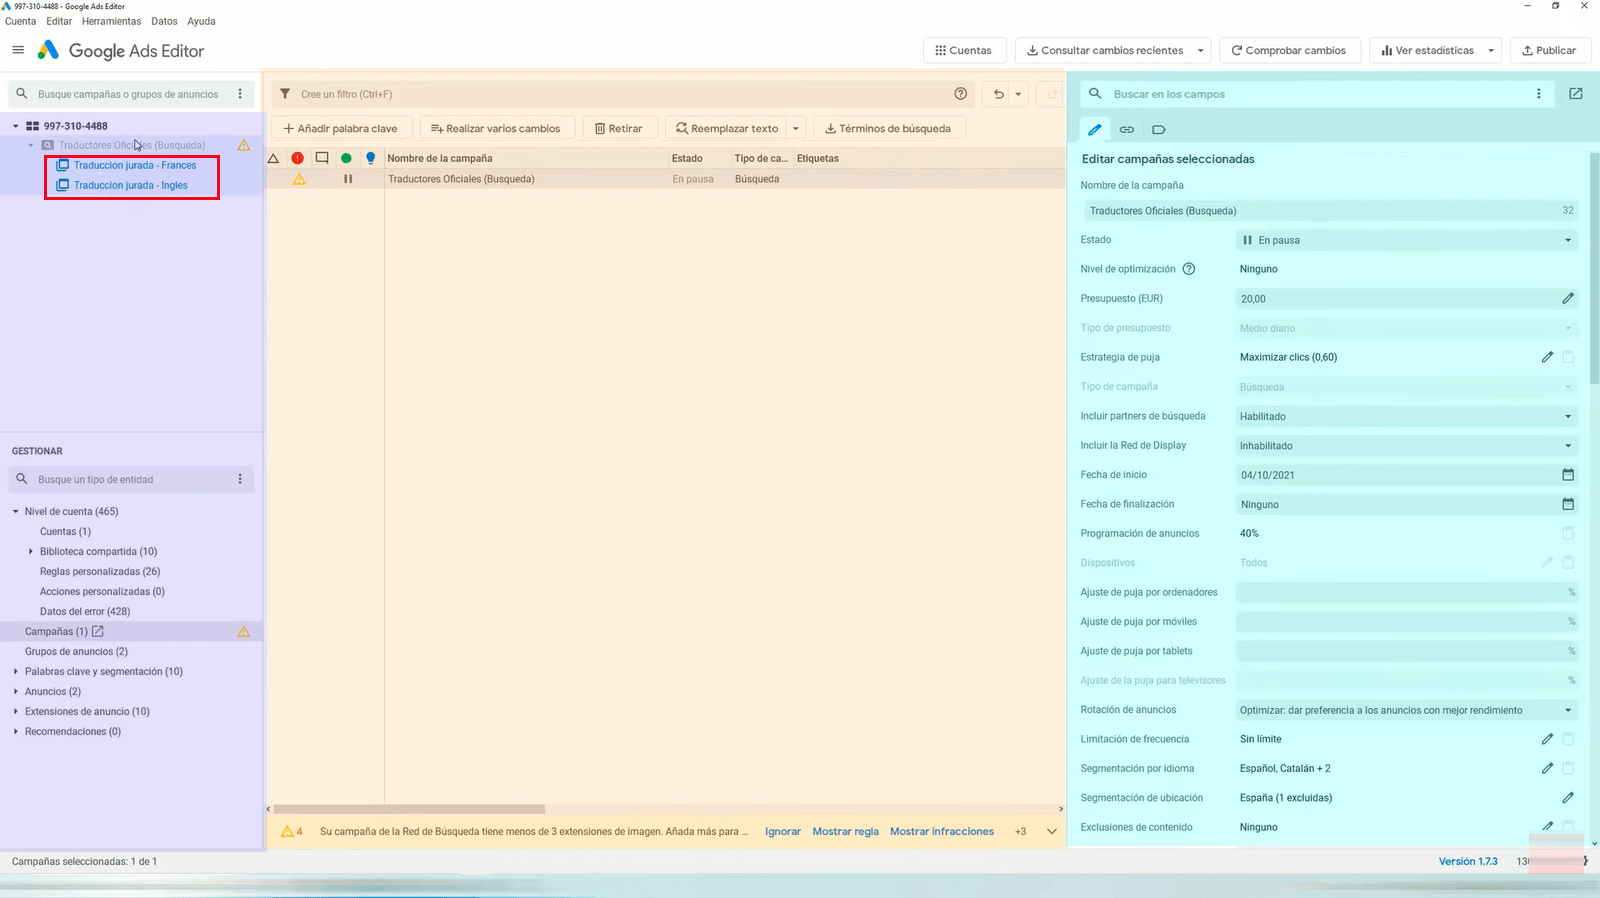The width and height of the screenshot is (1600, 898).
Task: Expand Biblioteca compartida (10)
Action: [31, 551]
